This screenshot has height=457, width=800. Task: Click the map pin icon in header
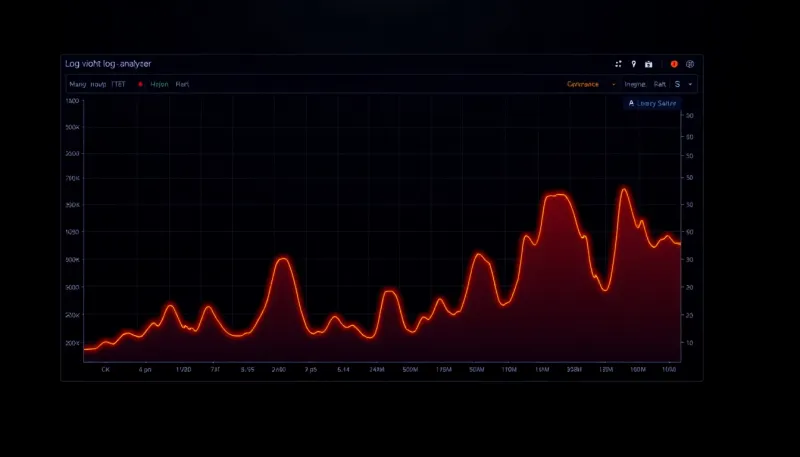[x=634, y=64]
